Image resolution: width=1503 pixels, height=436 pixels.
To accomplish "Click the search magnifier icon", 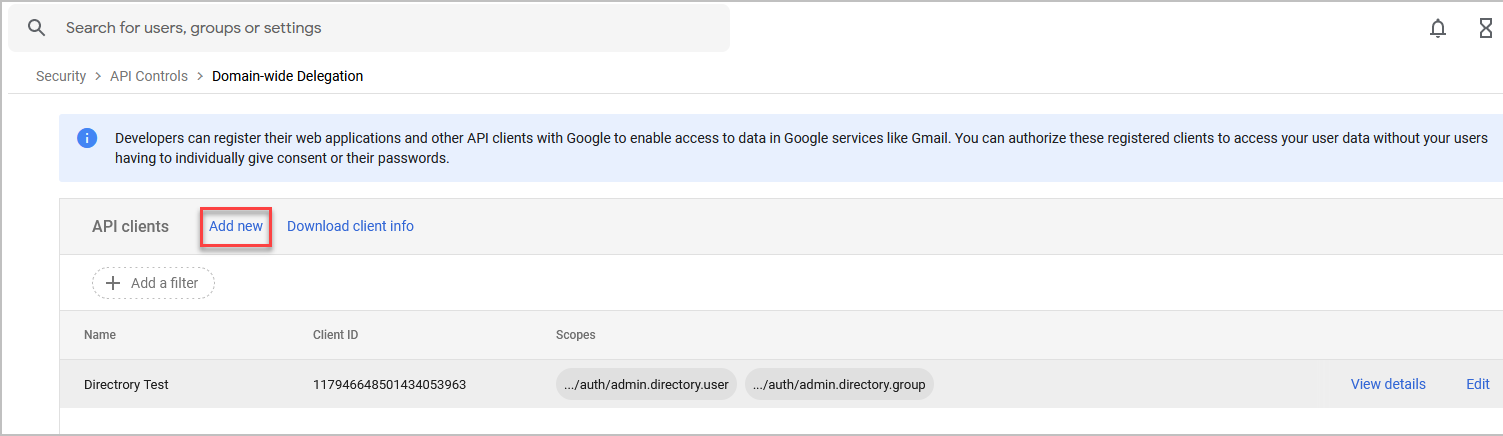I will 37,28.
